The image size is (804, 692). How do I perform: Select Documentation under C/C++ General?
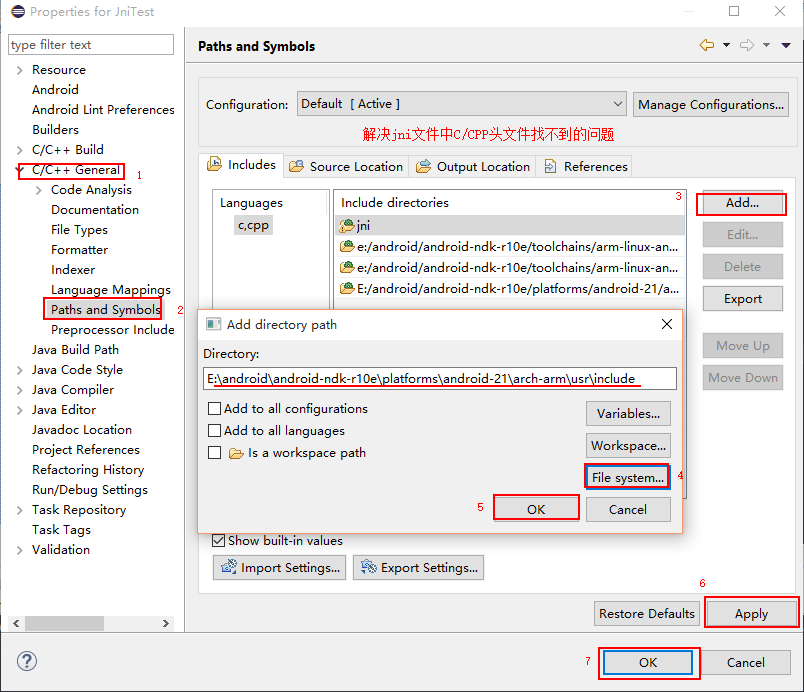[x=95, y=209]
